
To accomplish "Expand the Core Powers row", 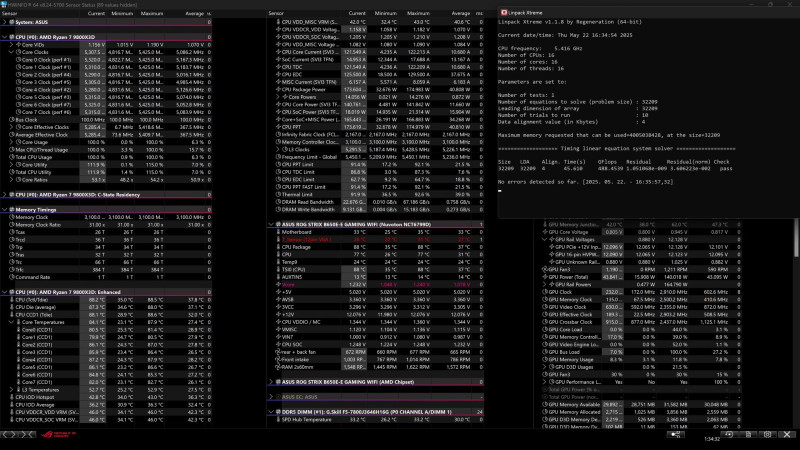I will click(x=278, y=97).
